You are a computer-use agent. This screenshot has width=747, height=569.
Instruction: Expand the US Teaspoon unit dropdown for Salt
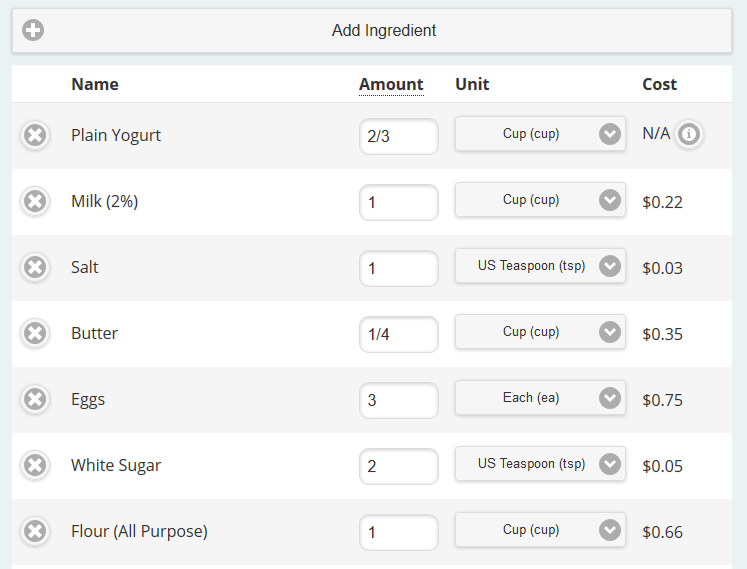click(x=540, y=266)
